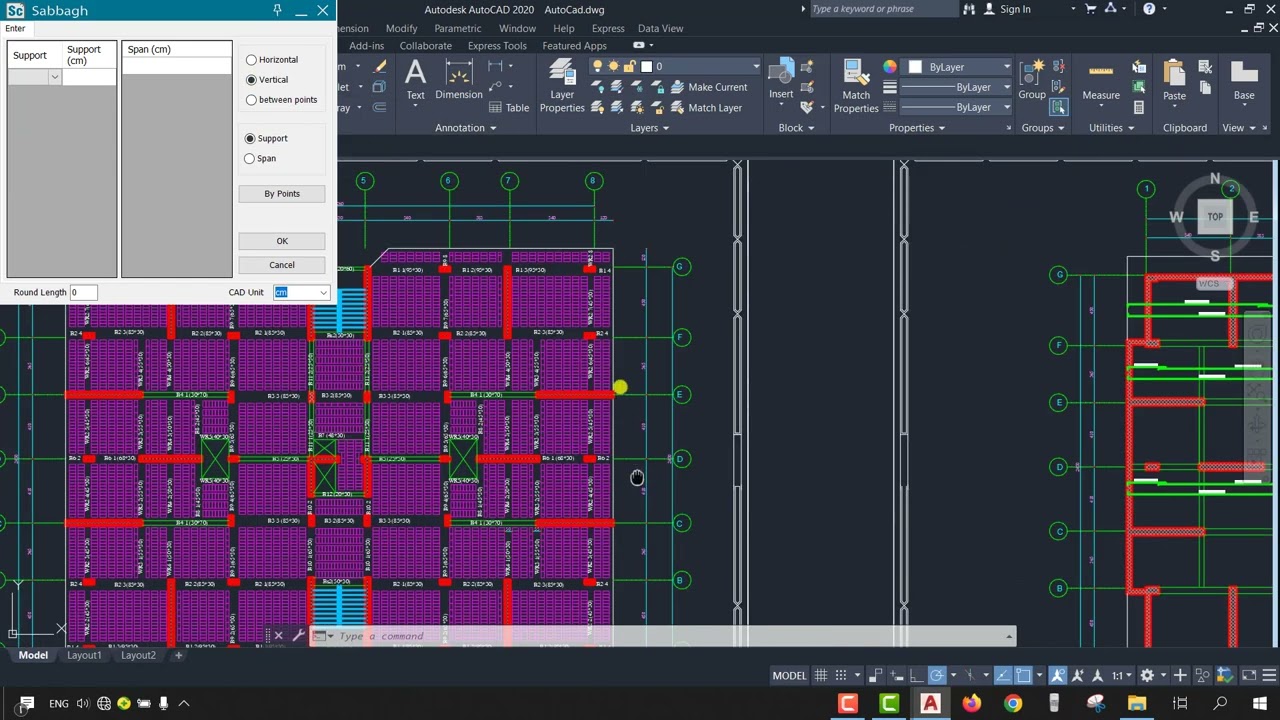
Task: Open the Featured Apps ribbon tab
Action: [574, 46]
